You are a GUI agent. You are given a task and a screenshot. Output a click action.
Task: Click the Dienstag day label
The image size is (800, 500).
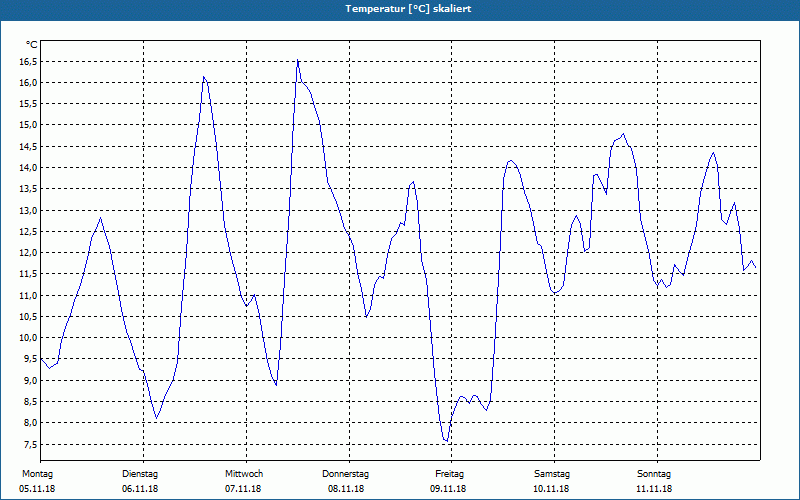(x=140, y=474)
